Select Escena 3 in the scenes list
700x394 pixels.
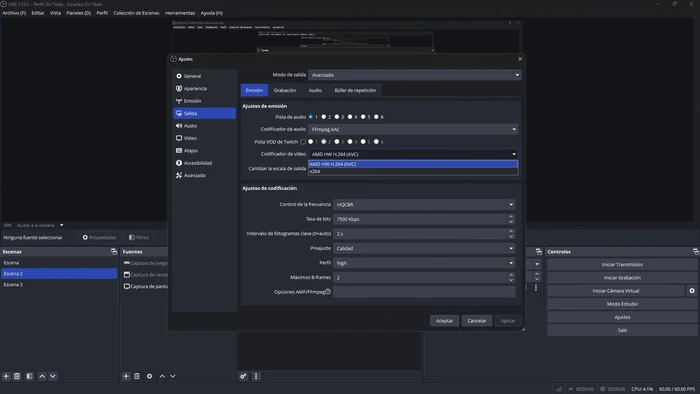pyautogui.click(x=59, y=285)
